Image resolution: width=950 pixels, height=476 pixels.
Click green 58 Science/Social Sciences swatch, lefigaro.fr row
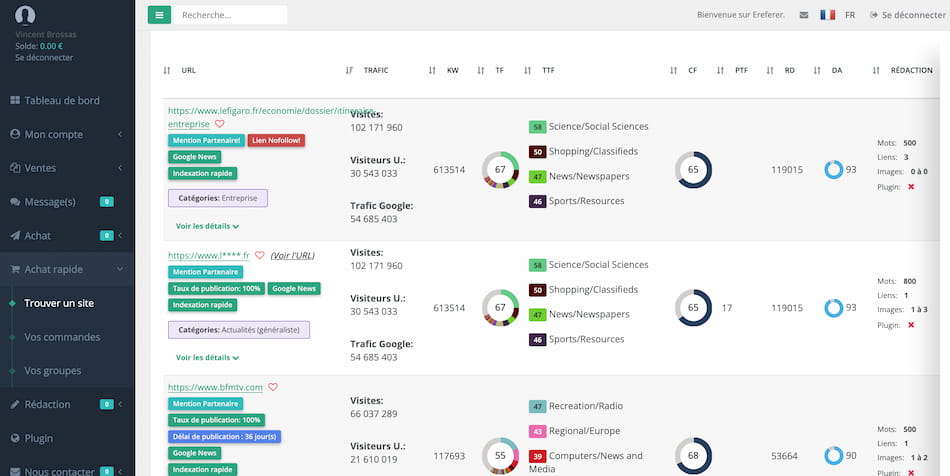pyautogui.click(x=537, y=127)
